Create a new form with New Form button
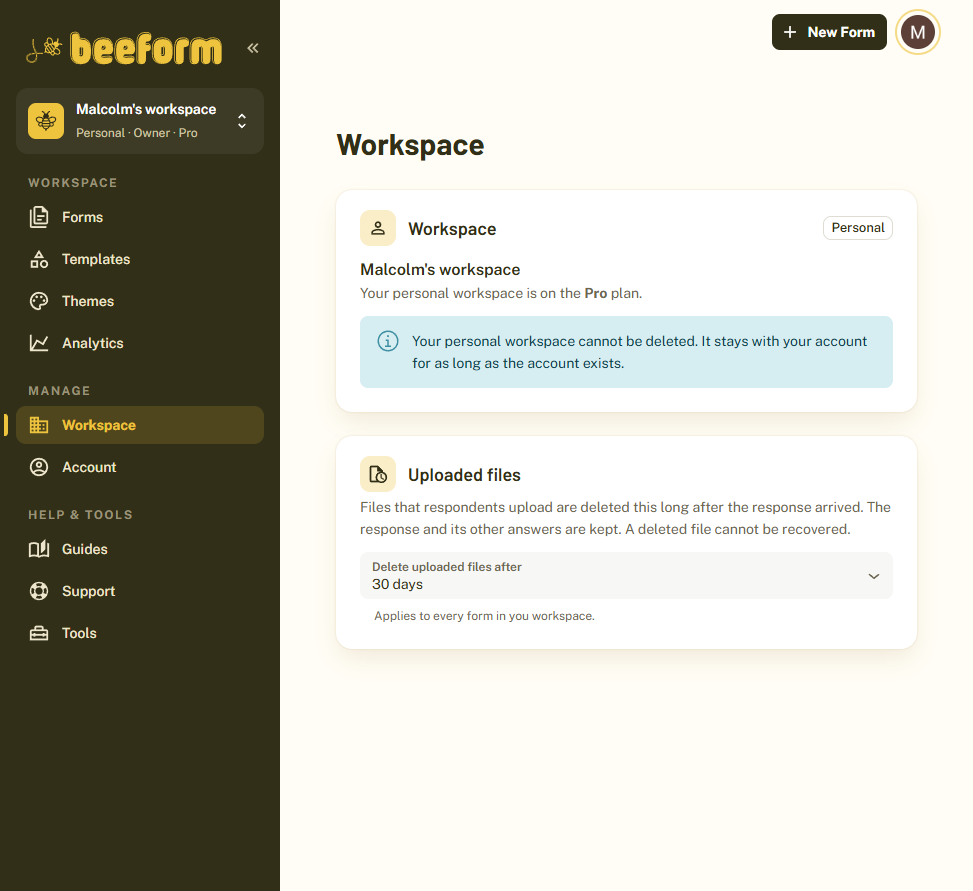 (x=829, y=32)
